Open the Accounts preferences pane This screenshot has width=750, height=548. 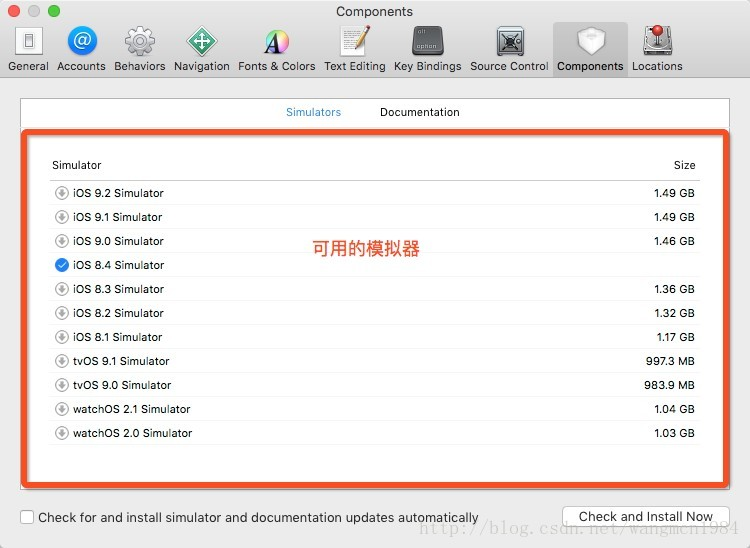81,49
